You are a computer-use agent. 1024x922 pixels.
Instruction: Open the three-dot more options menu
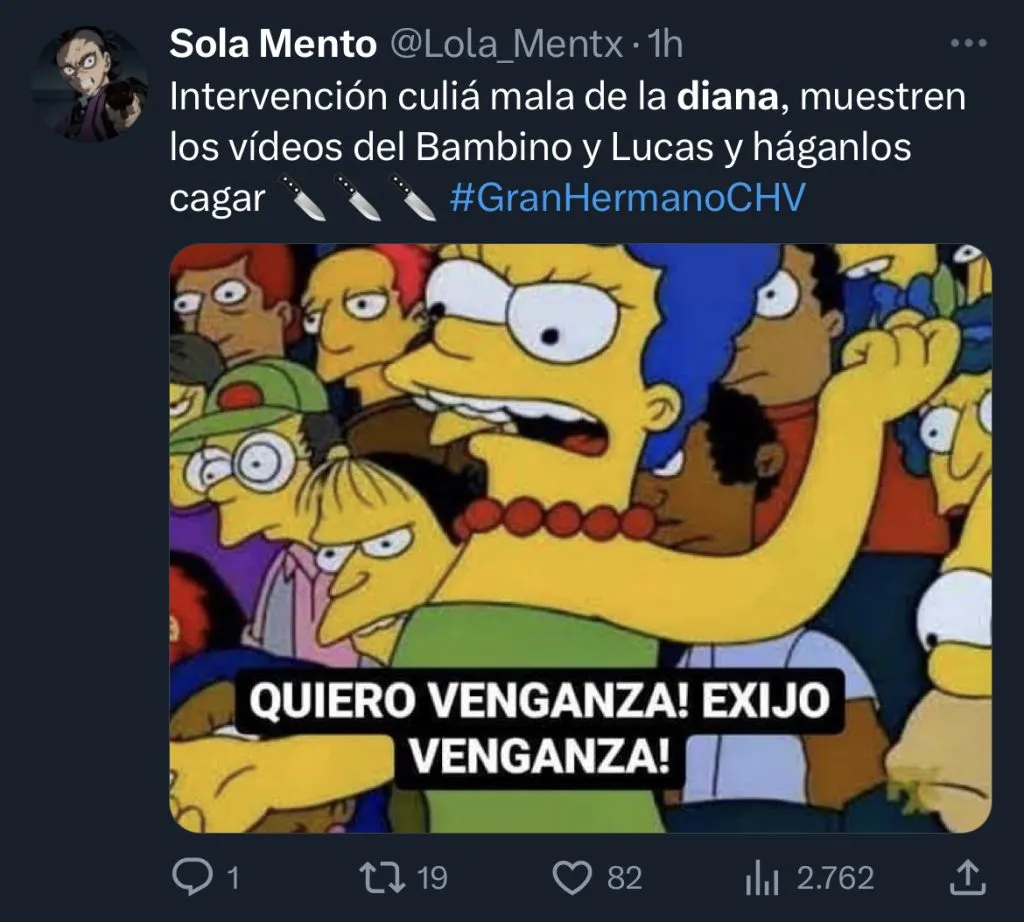point(968,44)
